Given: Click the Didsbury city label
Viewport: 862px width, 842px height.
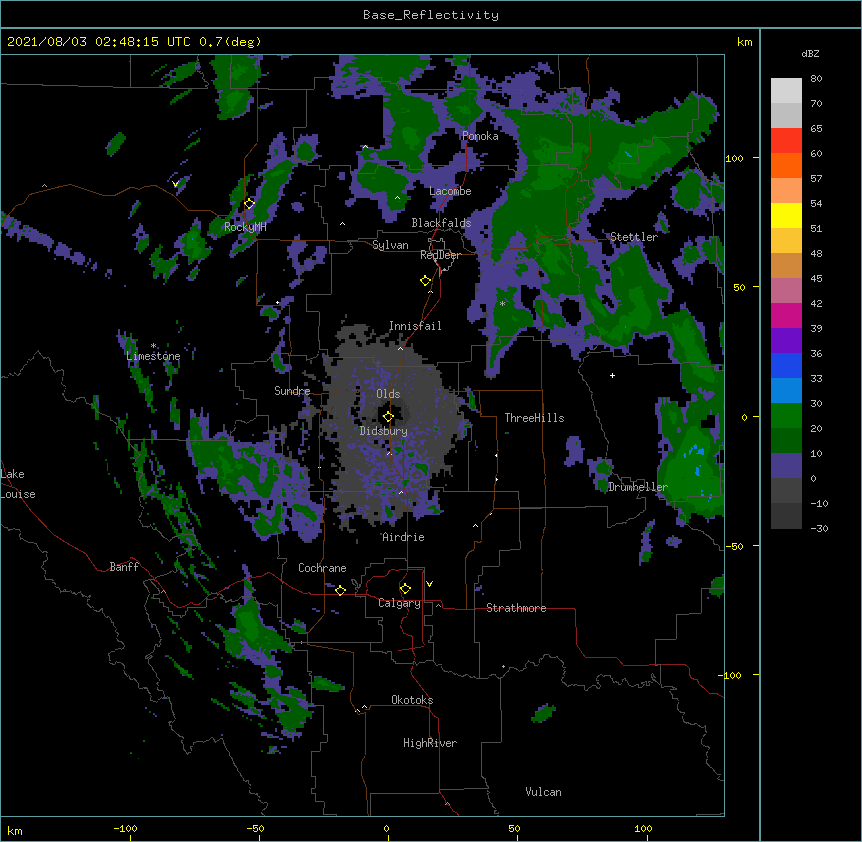Looking at the screenshot, I should pyautogui.click(x=384, y=431).
